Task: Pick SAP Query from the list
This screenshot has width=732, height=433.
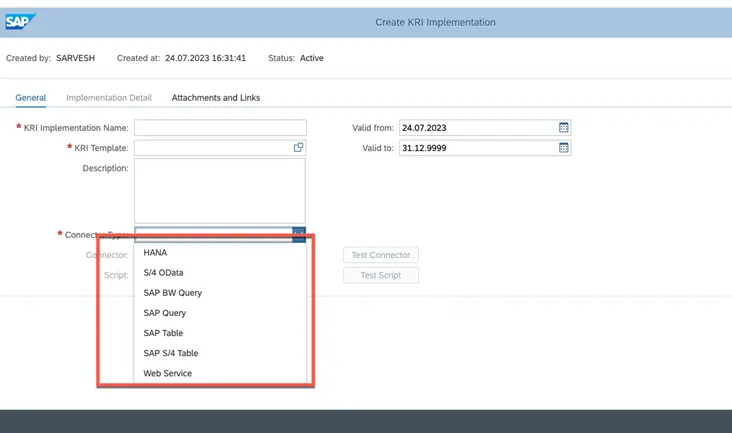Action: point(165,313)
